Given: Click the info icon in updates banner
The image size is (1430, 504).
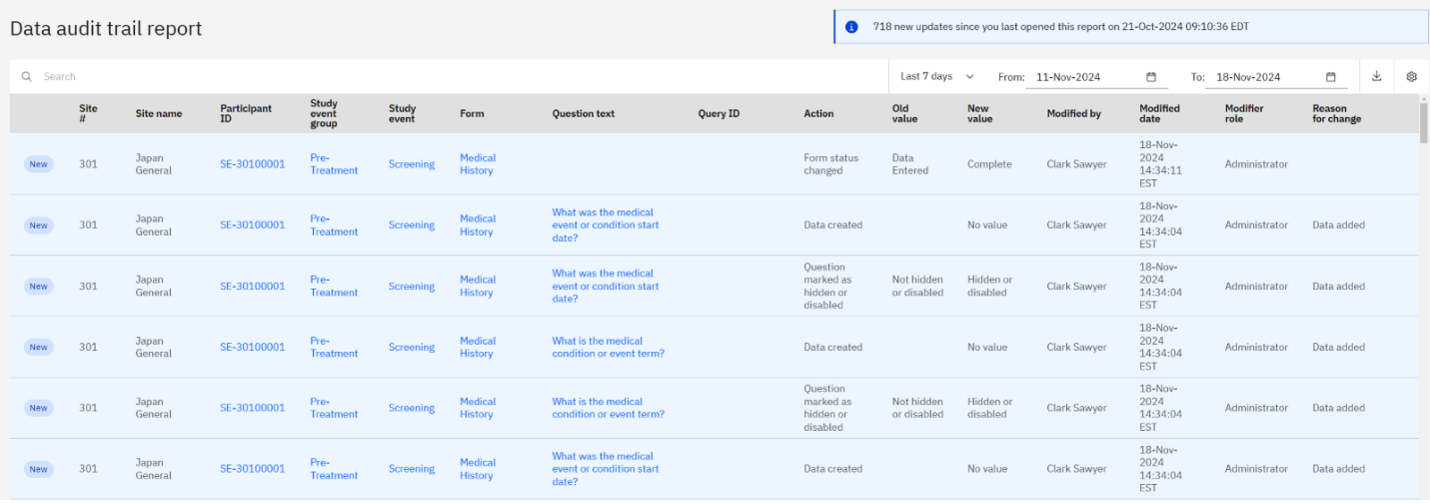Looking at the screenshot, I should click(x=851, y=27).
